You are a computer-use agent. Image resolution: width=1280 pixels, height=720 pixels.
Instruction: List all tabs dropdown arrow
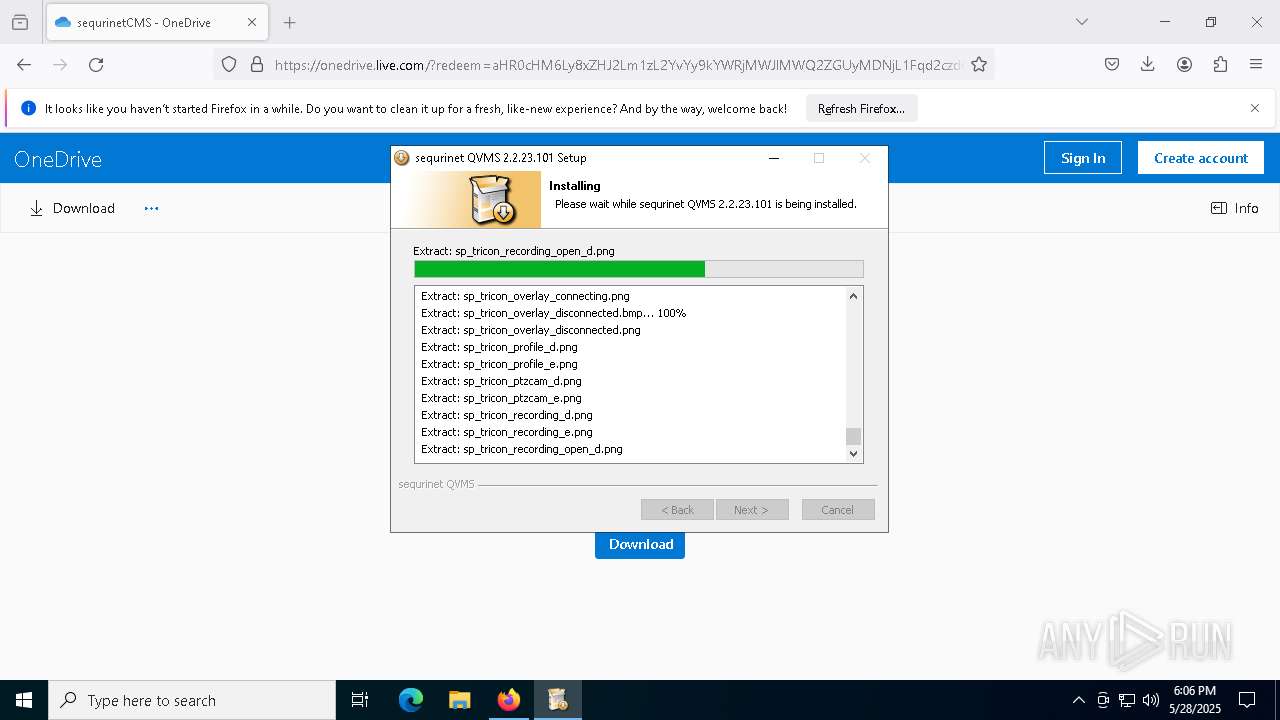[1081, 22]
